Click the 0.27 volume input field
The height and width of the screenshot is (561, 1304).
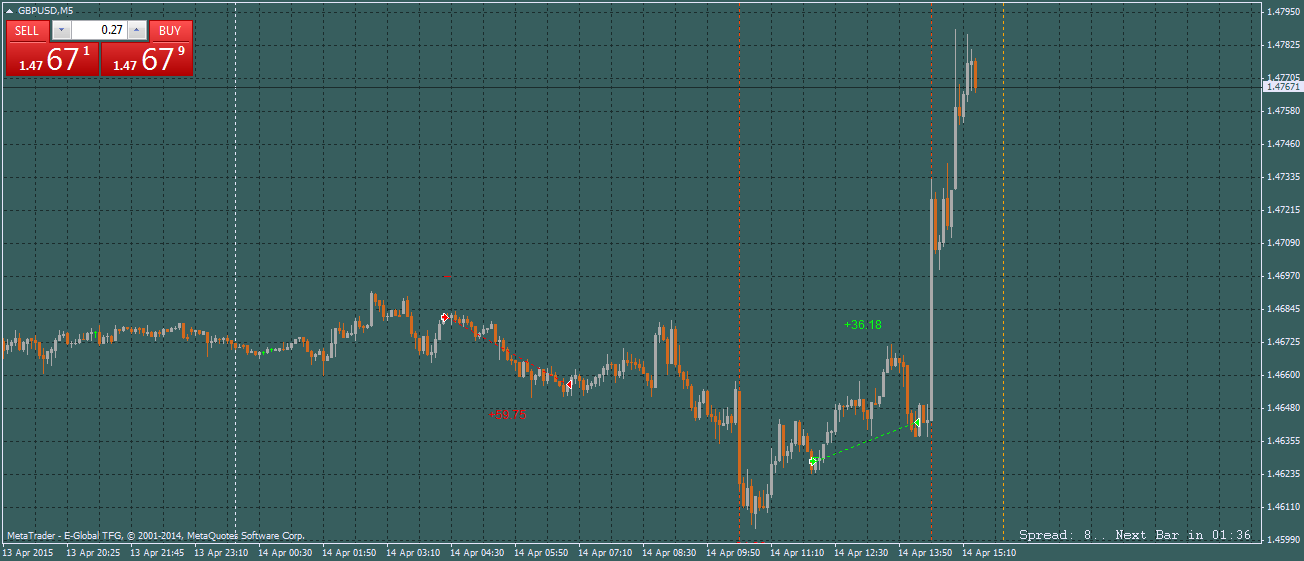click(100, 31)
